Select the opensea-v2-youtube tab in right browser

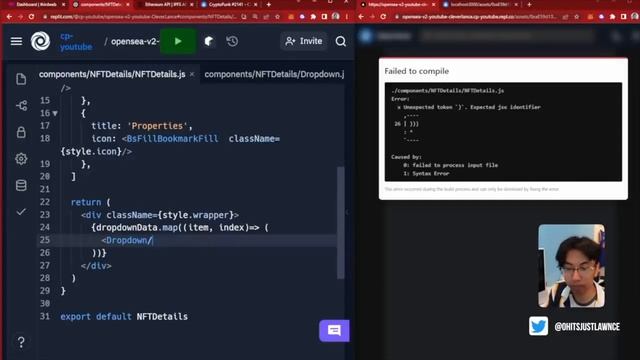pyautogui.click(x=397, y=4)
